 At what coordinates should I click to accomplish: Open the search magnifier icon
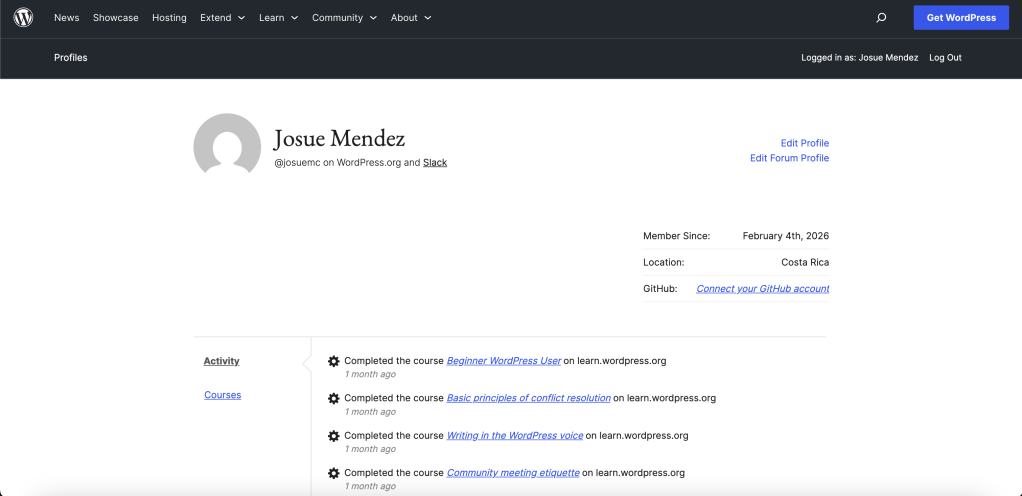click(x=881, y=18)
